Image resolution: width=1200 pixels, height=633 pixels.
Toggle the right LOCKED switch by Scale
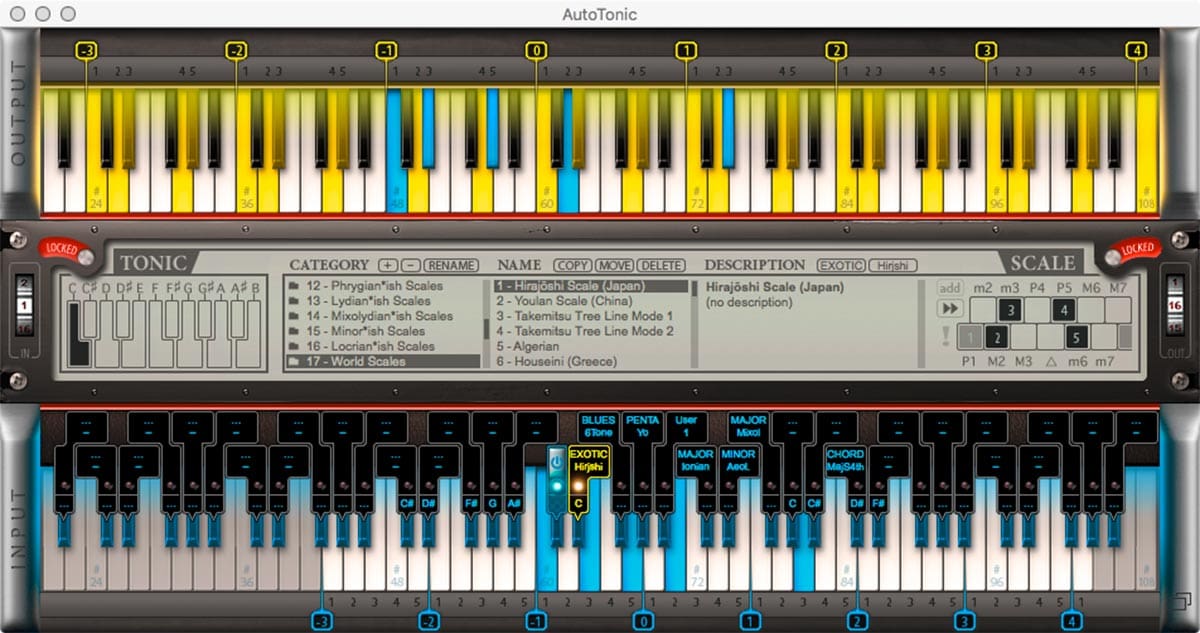(1134, 253)
